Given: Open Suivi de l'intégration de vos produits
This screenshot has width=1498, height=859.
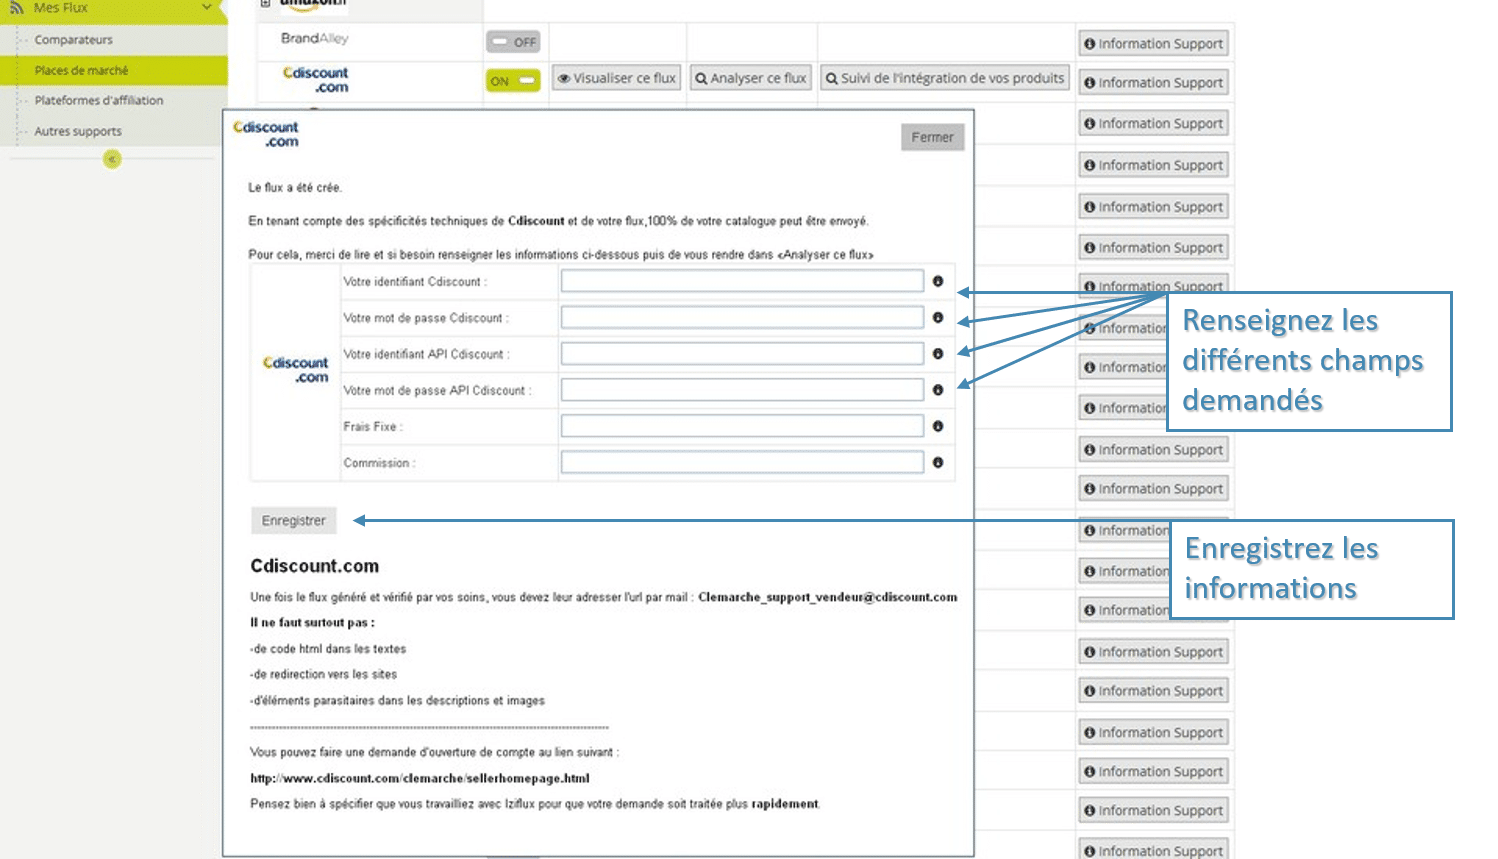Looking at the screenshot, I should tap(945, 78).
